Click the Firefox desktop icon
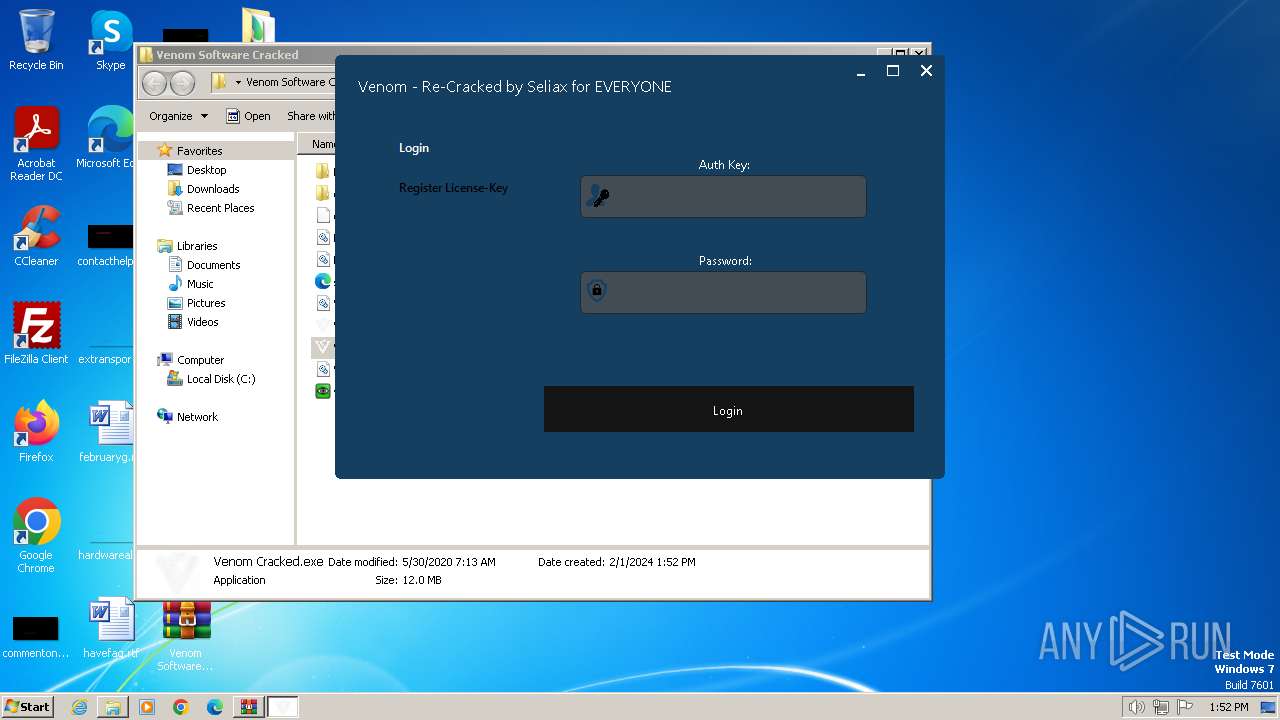 tap(36, 432)
